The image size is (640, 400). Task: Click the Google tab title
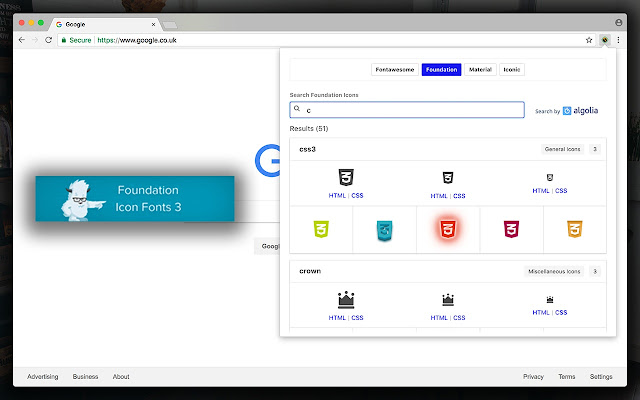(x=76, y=24)
